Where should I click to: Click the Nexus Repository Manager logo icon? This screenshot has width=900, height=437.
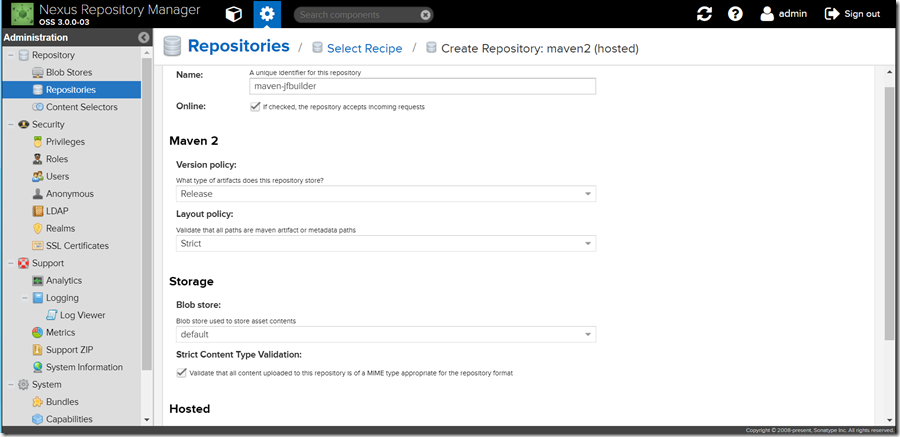coord(22,14)
